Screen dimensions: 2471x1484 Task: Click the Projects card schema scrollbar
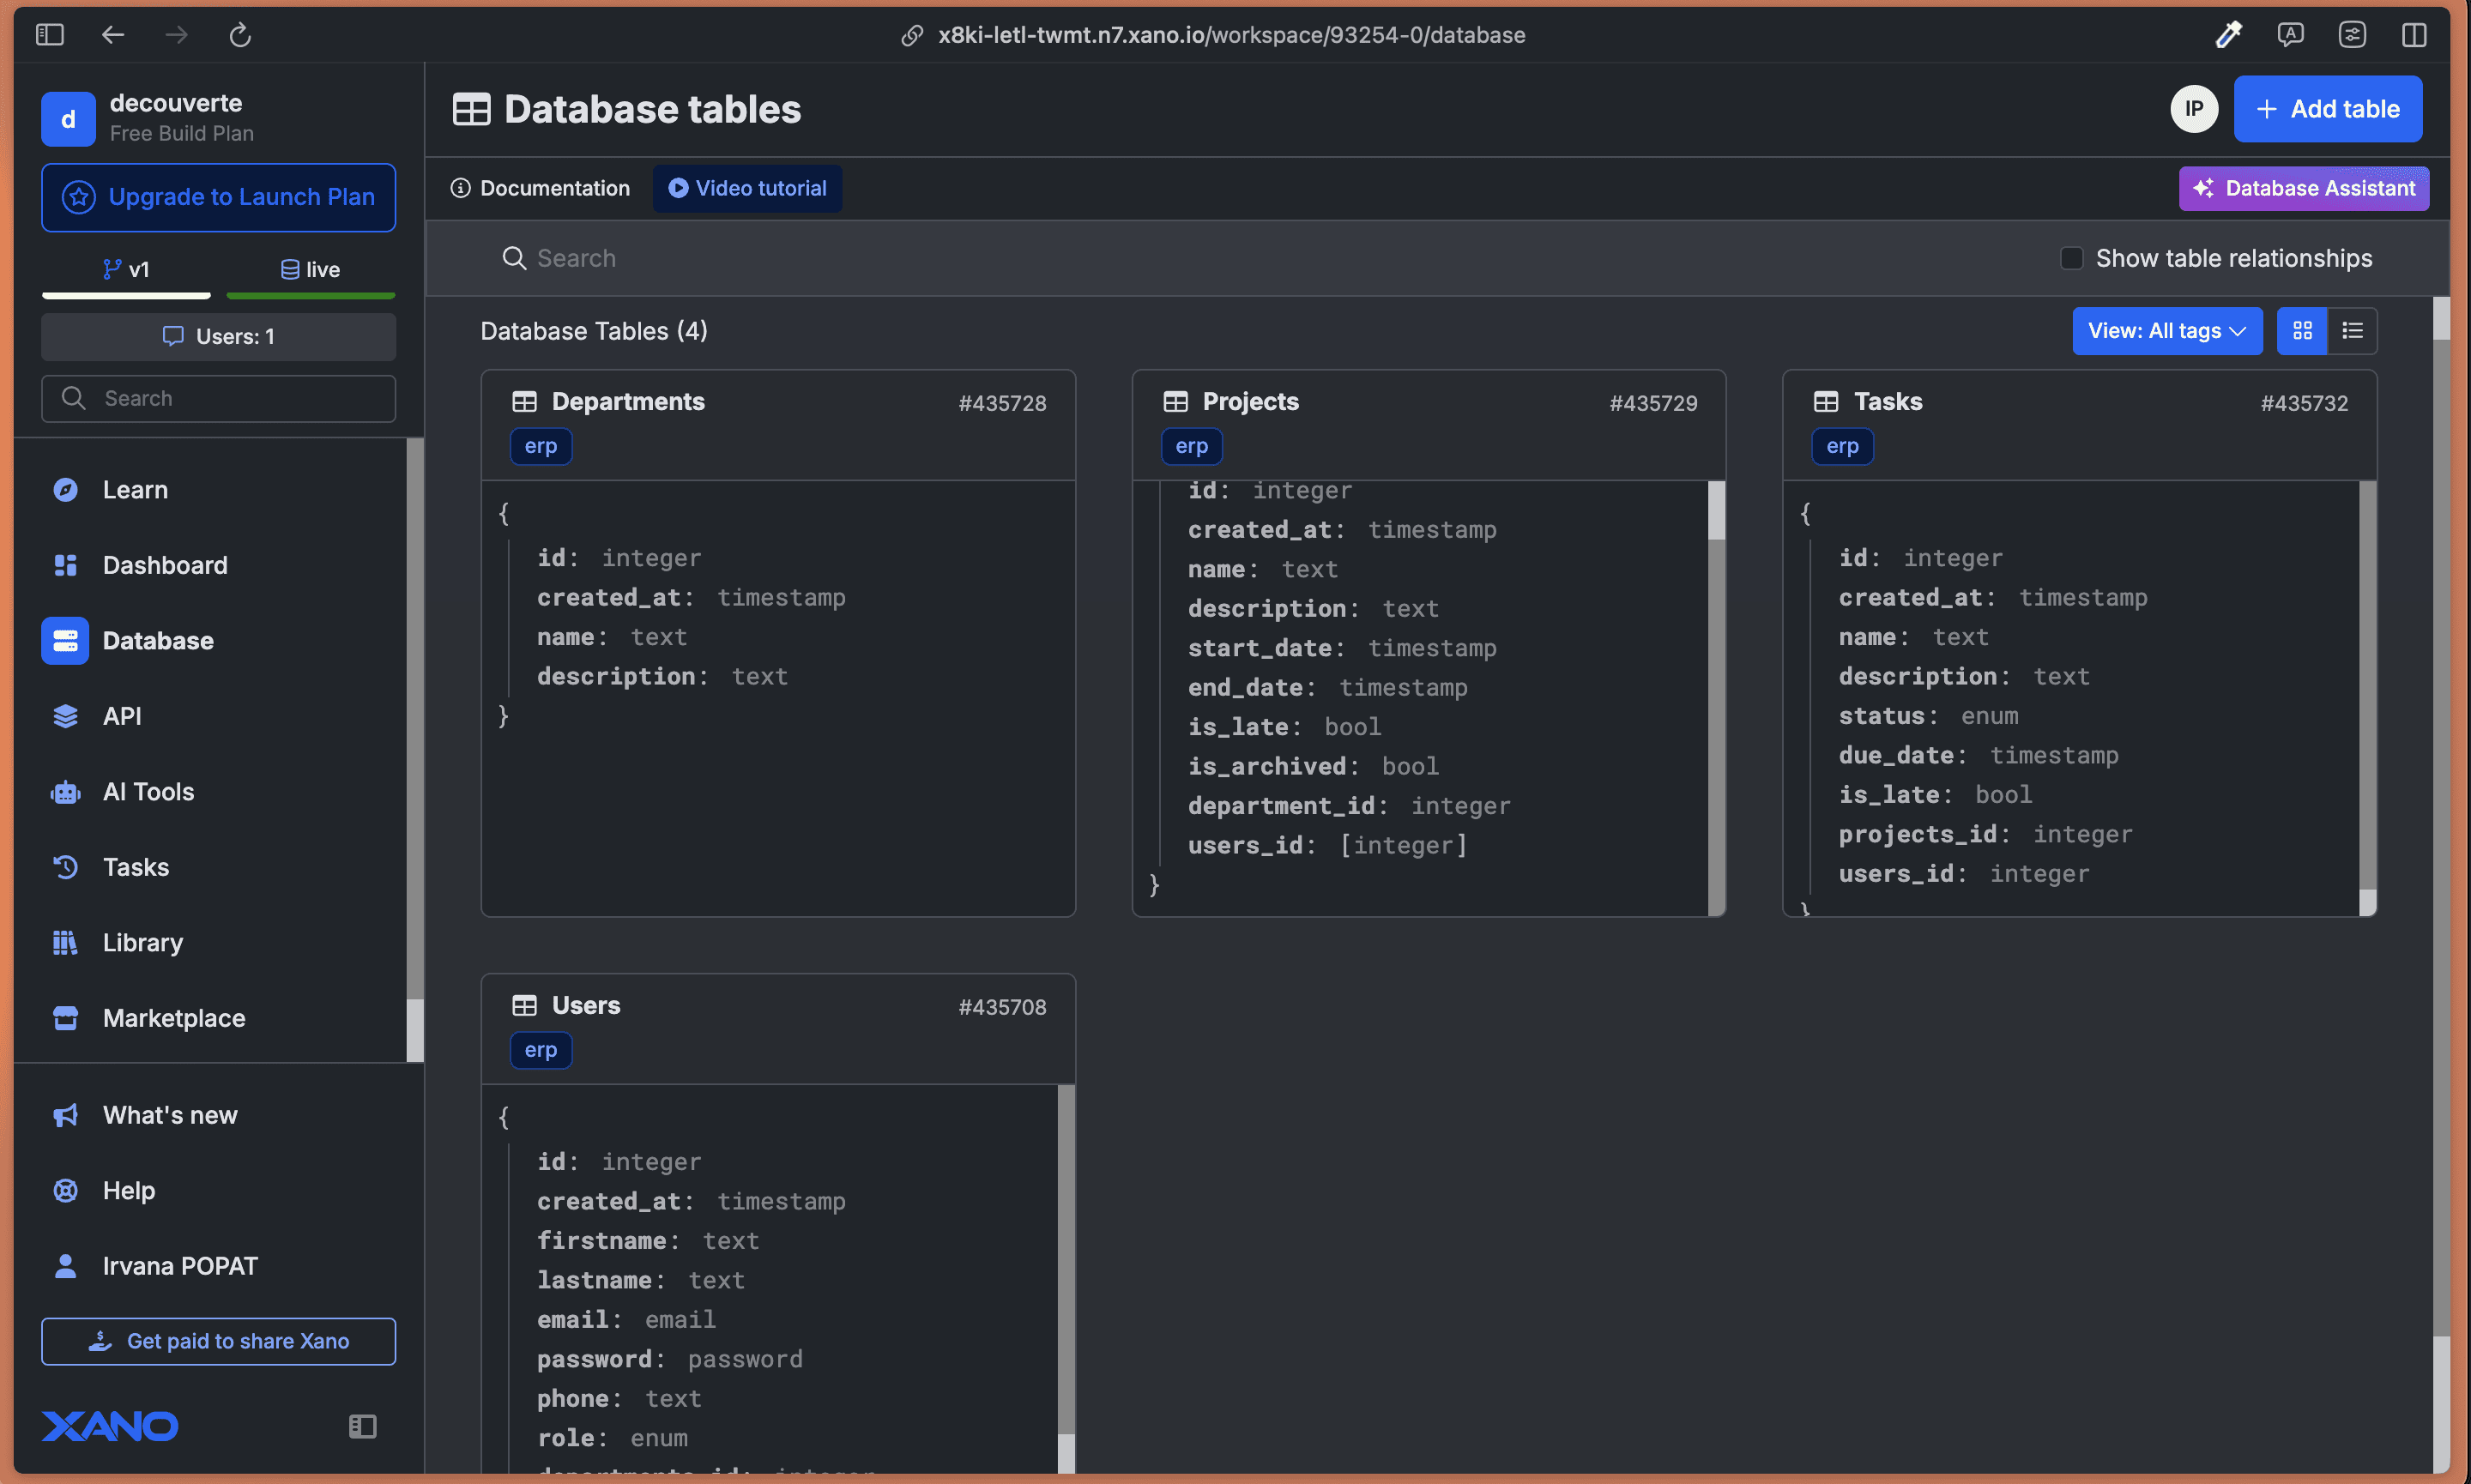pyautogui.click(x=1717, y=698)
